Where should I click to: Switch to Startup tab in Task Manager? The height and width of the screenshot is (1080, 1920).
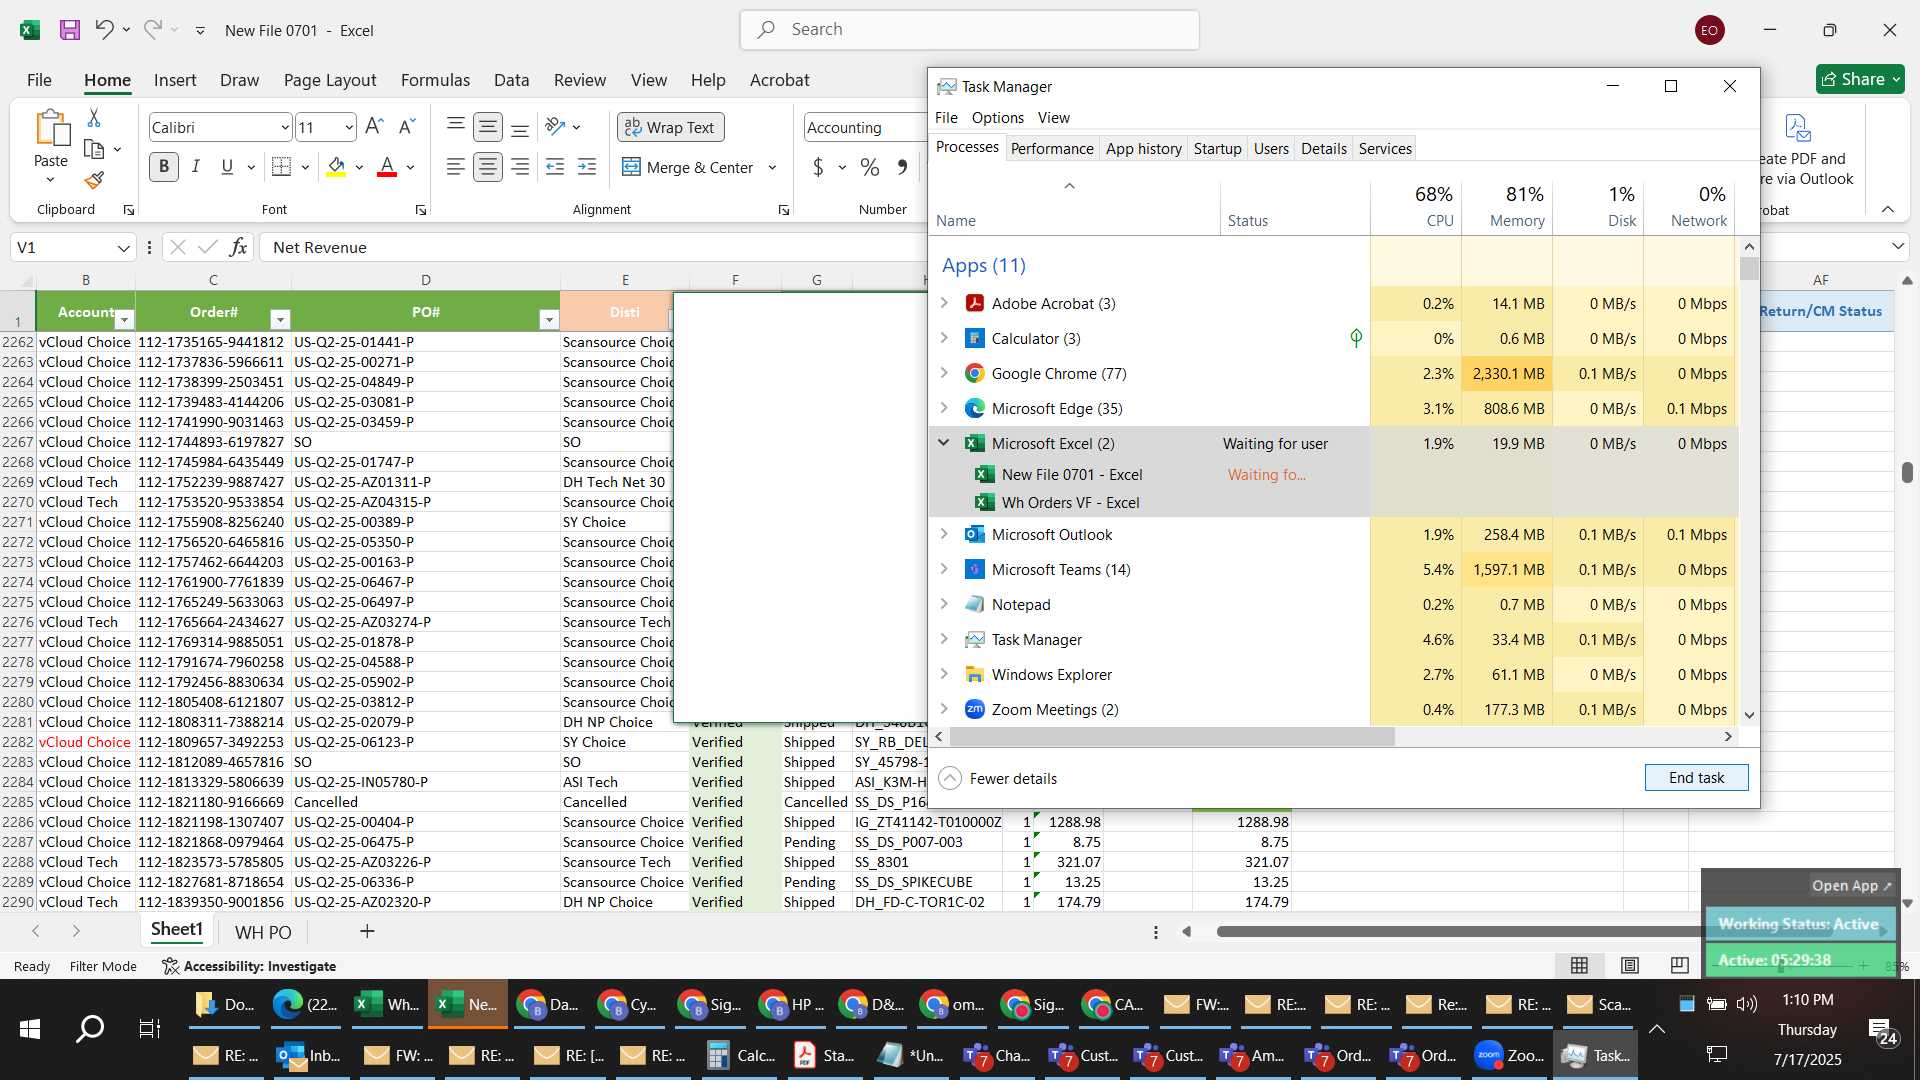coord(1217,148)
